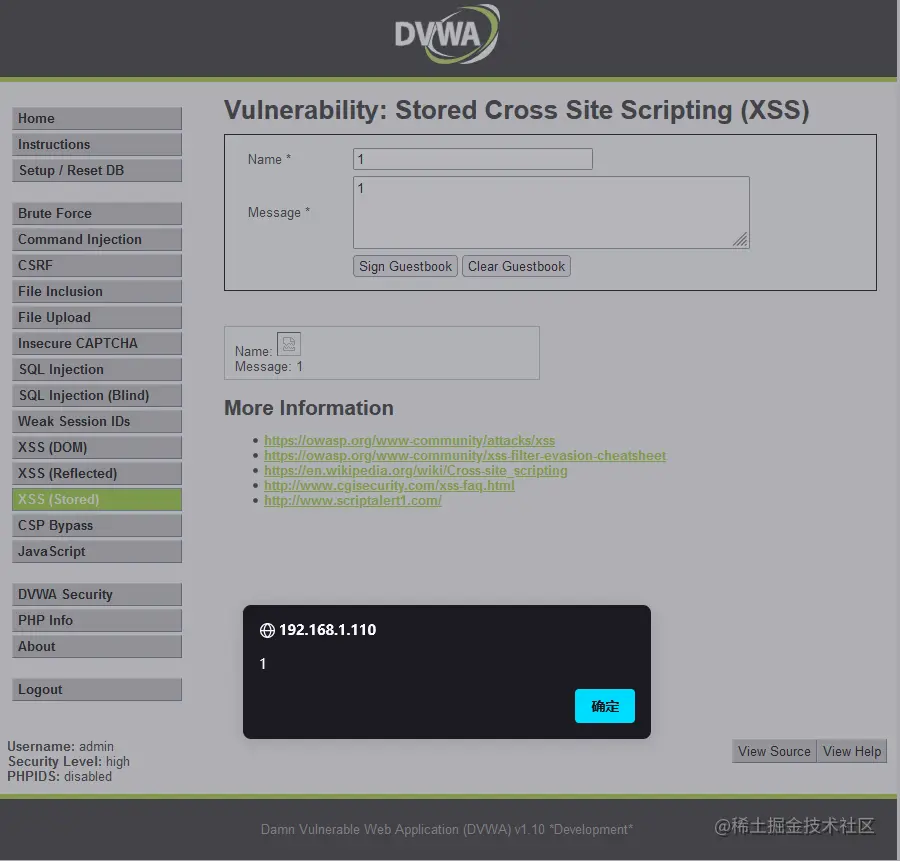Open the SQL Injection module

point(97,369)
